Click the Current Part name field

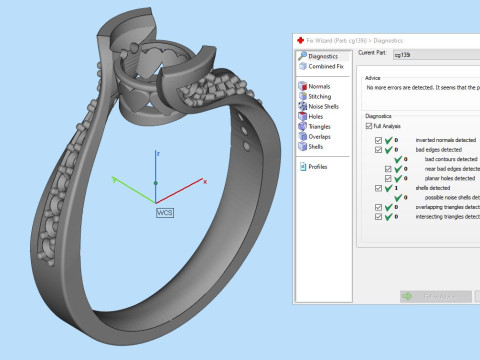pos(436,55)
